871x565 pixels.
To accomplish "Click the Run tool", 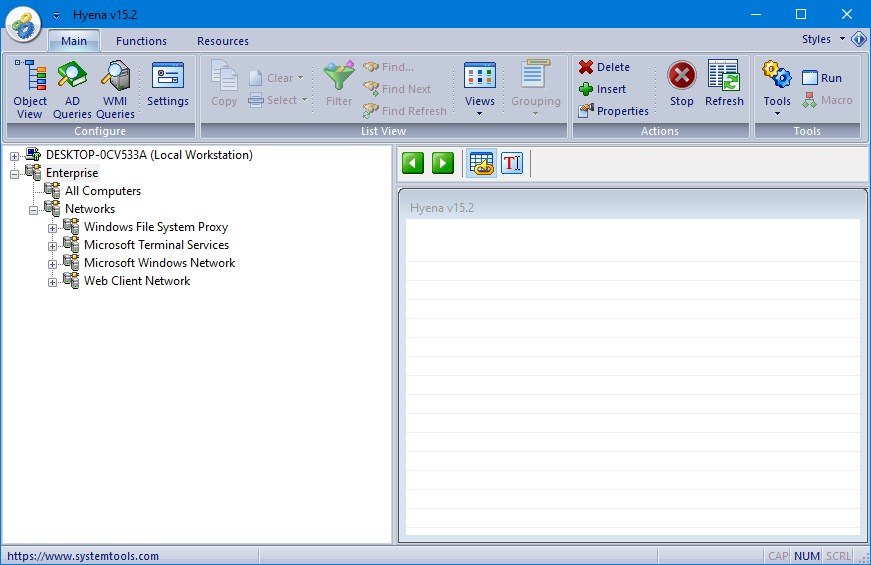I will click(x=822, y=78).
